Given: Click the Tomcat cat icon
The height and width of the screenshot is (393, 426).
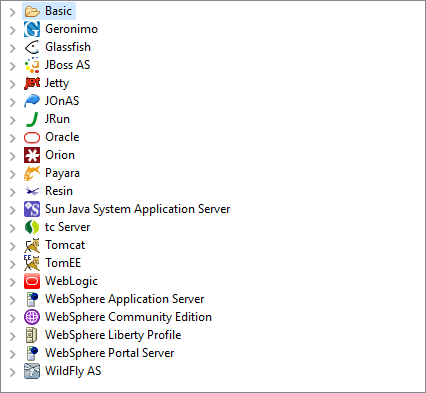Looking at the screenshot, I should (x=32, y=245).
